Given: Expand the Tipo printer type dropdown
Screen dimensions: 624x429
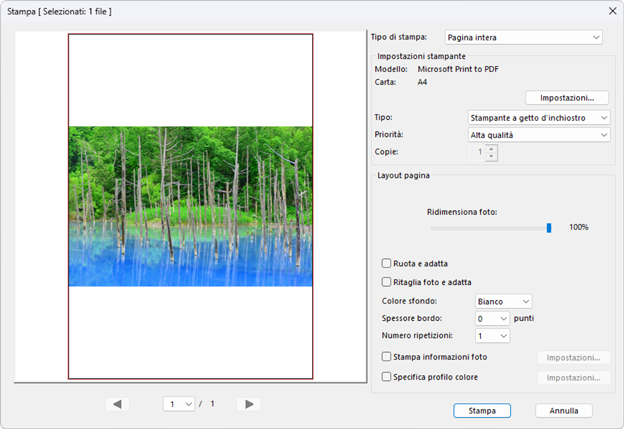Looking at the screenshot, I should pyautogui.click(x=539, y=118).
